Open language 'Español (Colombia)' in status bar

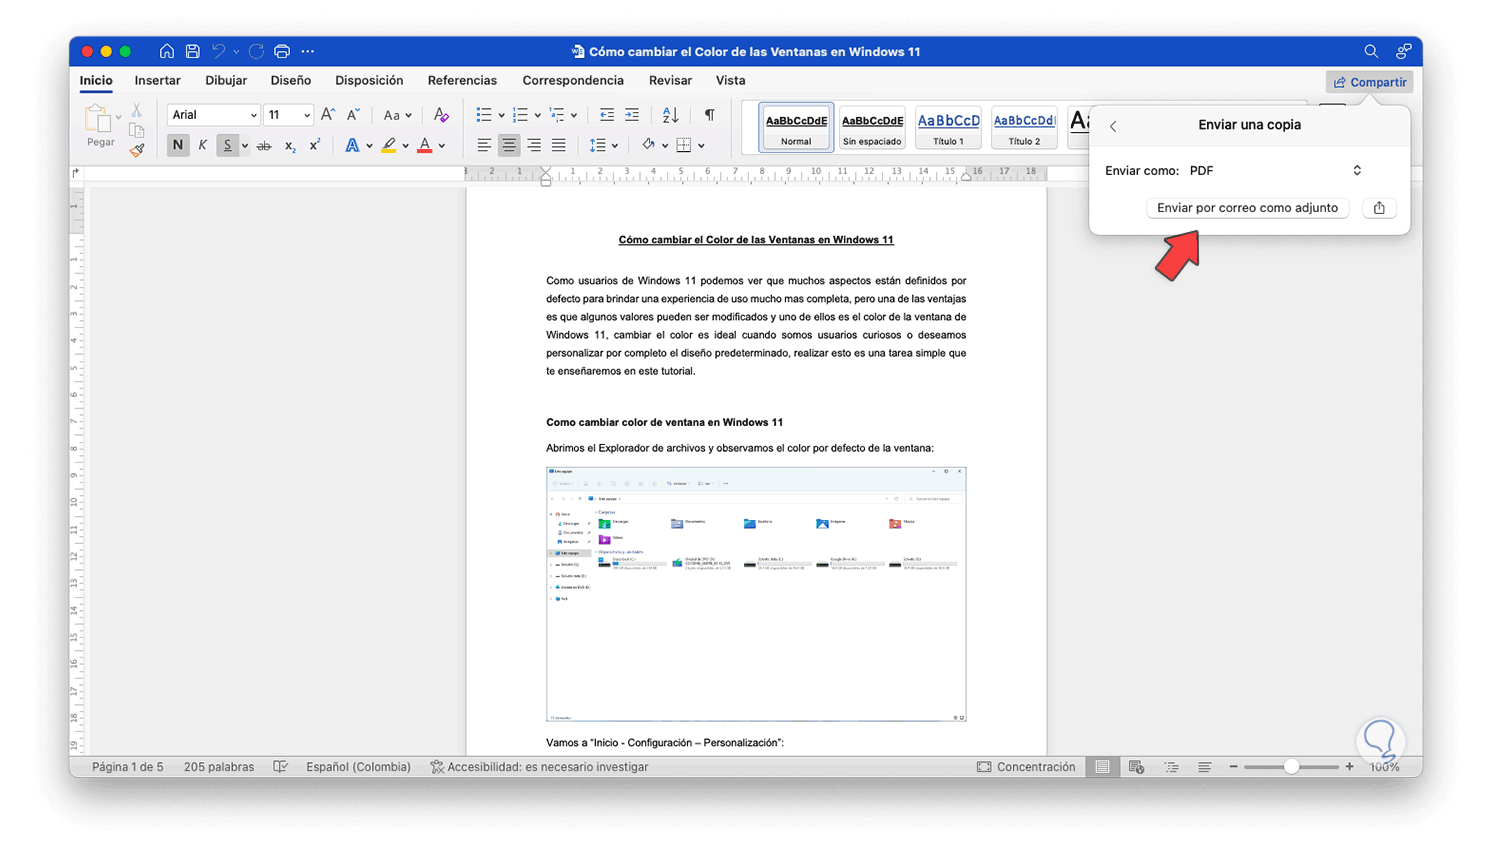point(358,767)
